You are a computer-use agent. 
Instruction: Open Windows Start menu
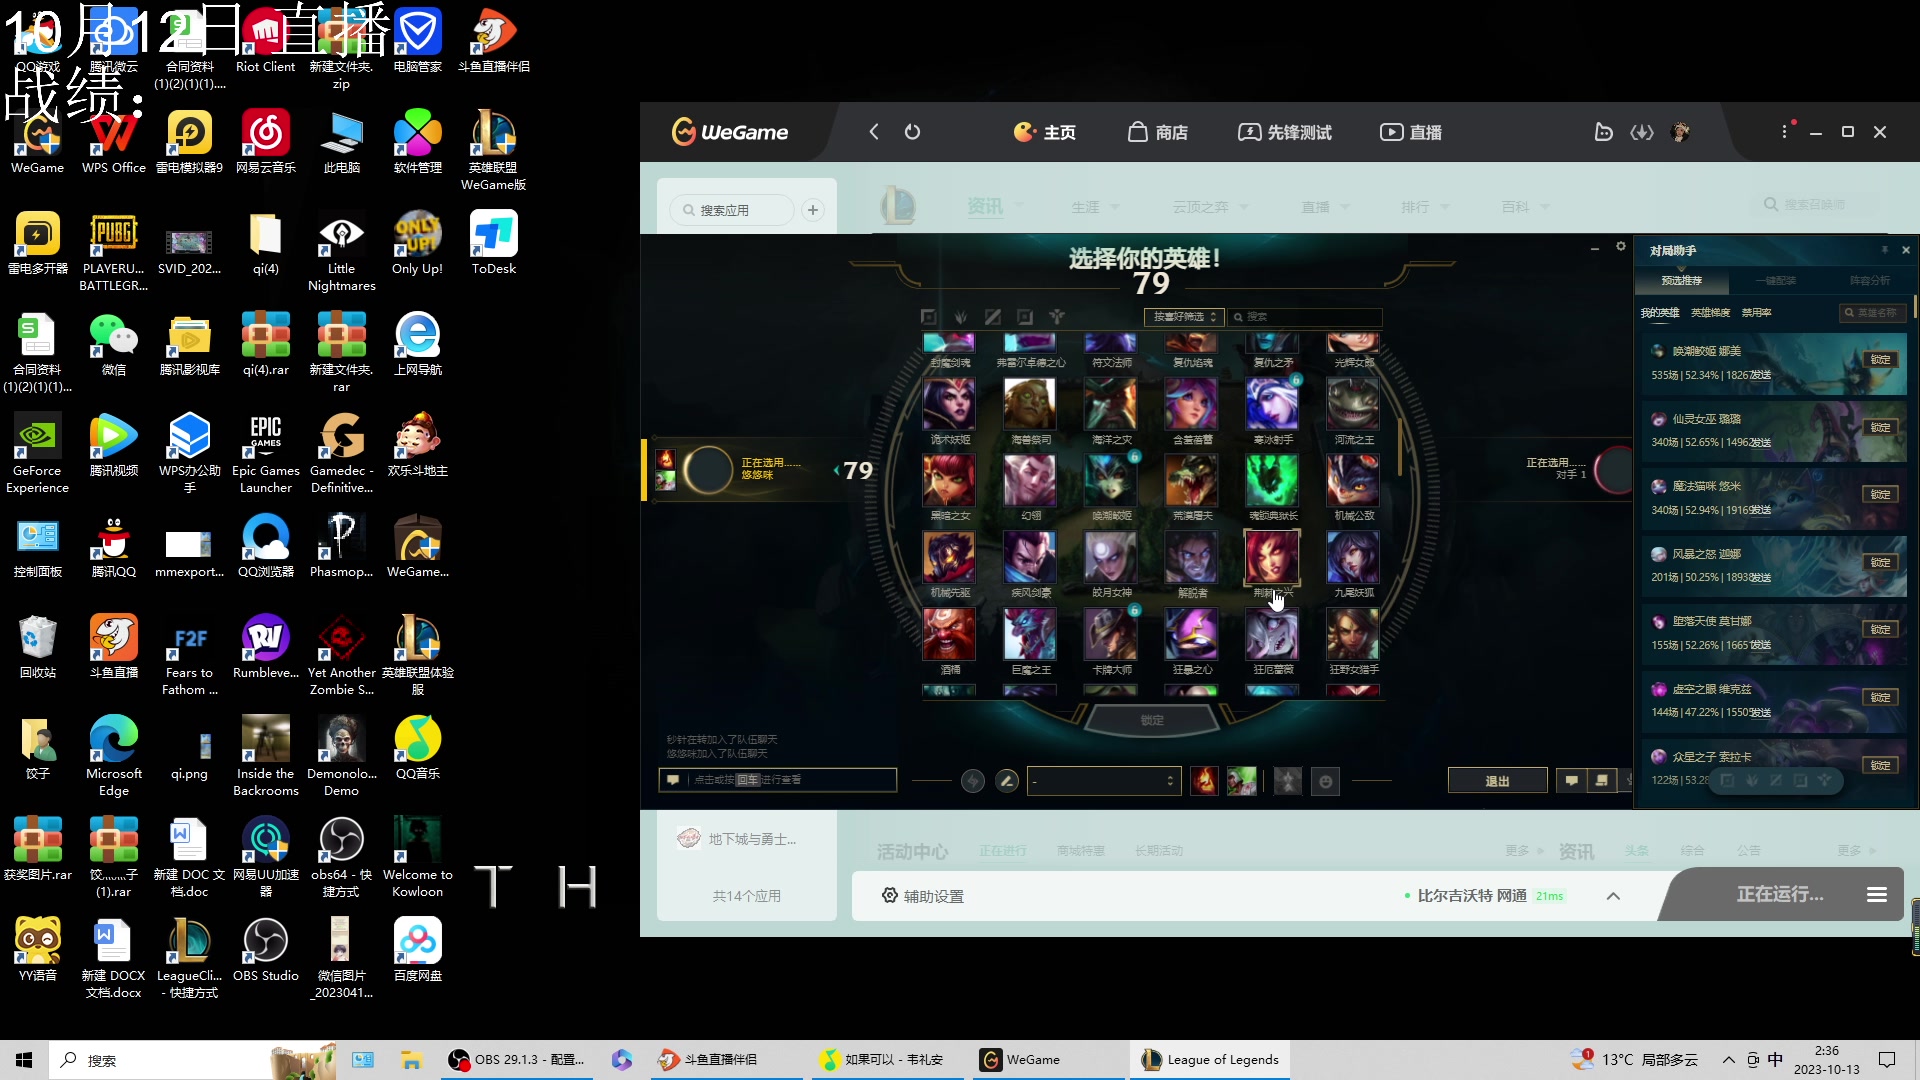pos(24,1060)
